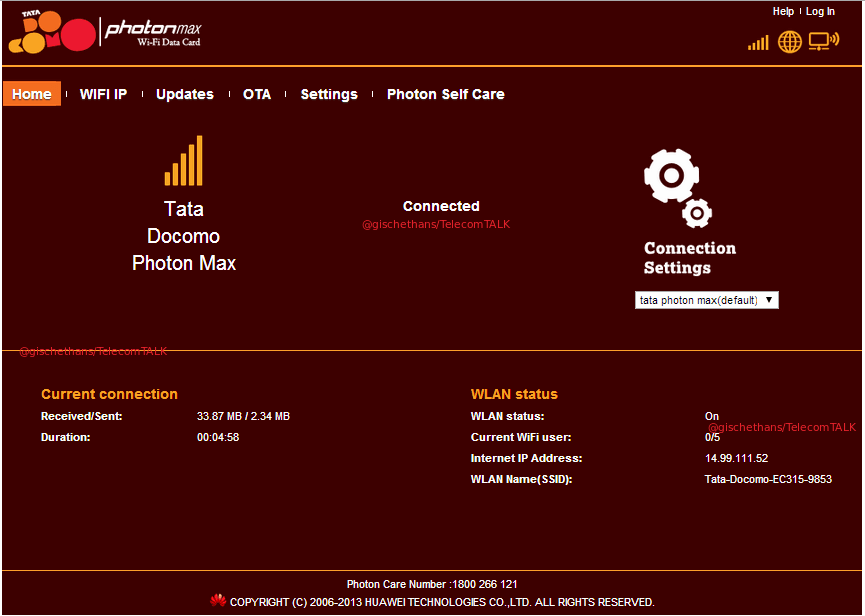Open the Photon Self Care tab

click(446, 94)
